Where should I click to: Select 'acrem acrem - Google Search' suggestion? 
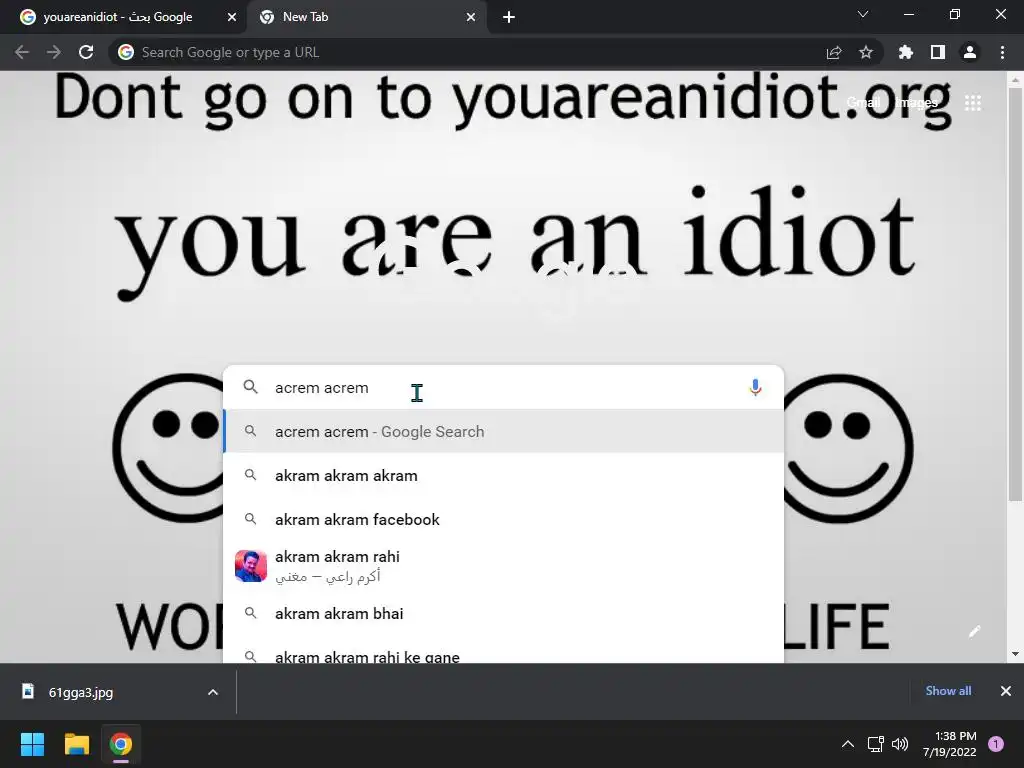[x=503, y=431]
